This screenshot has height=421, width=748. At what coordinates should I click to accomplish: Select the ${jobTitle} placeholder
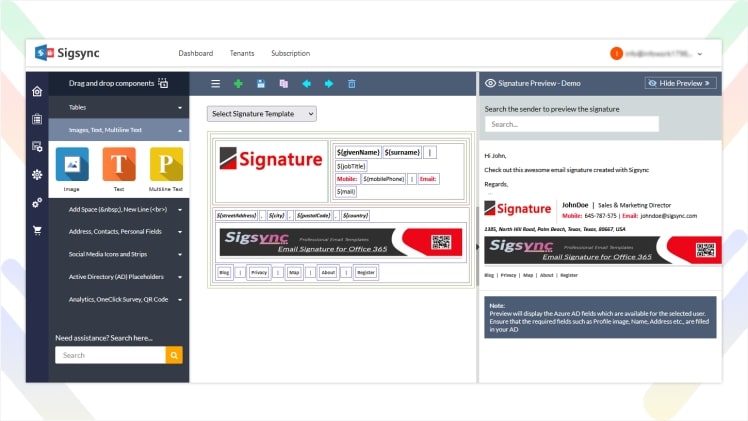point(351,166)
